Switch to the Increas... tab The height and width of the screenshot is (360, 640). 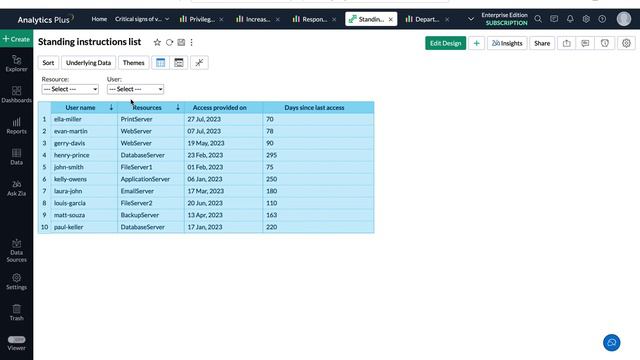click(x=253, y=19)
